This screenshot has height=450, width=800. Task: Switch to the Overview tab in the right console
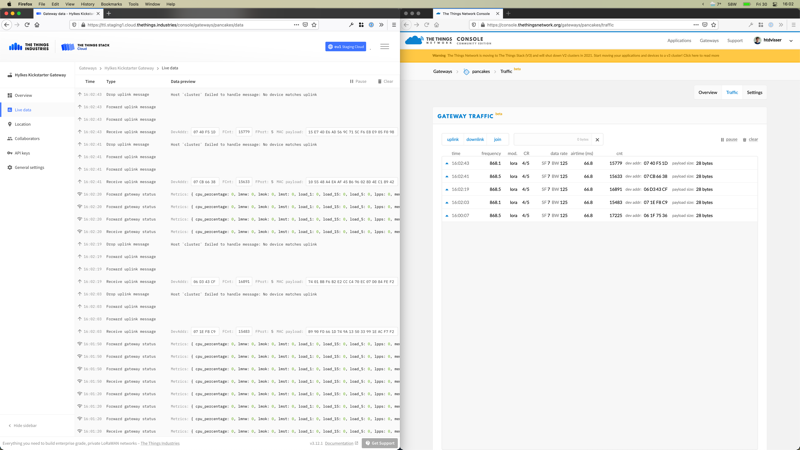(708, 92)
